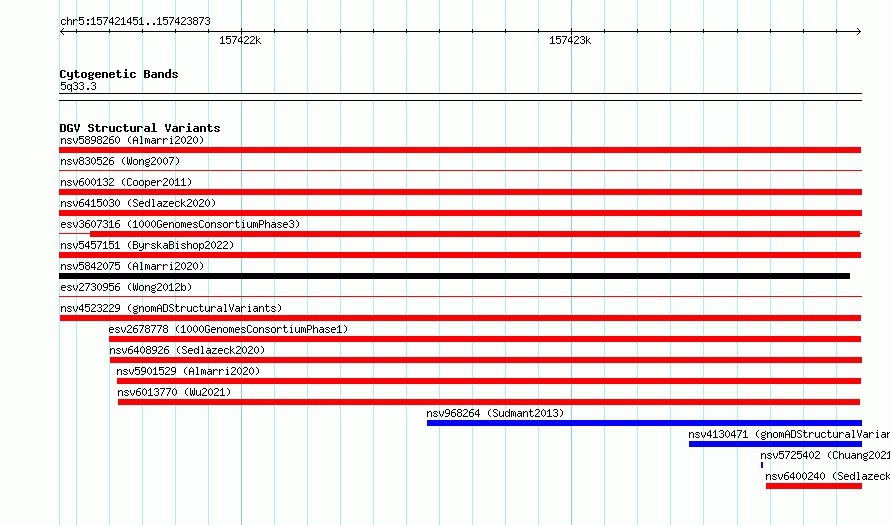Open esv3607316 (1000GenomesConsortiumPhase3) label
Viewport: 890px width, 525px height.
tap(180, 224)
